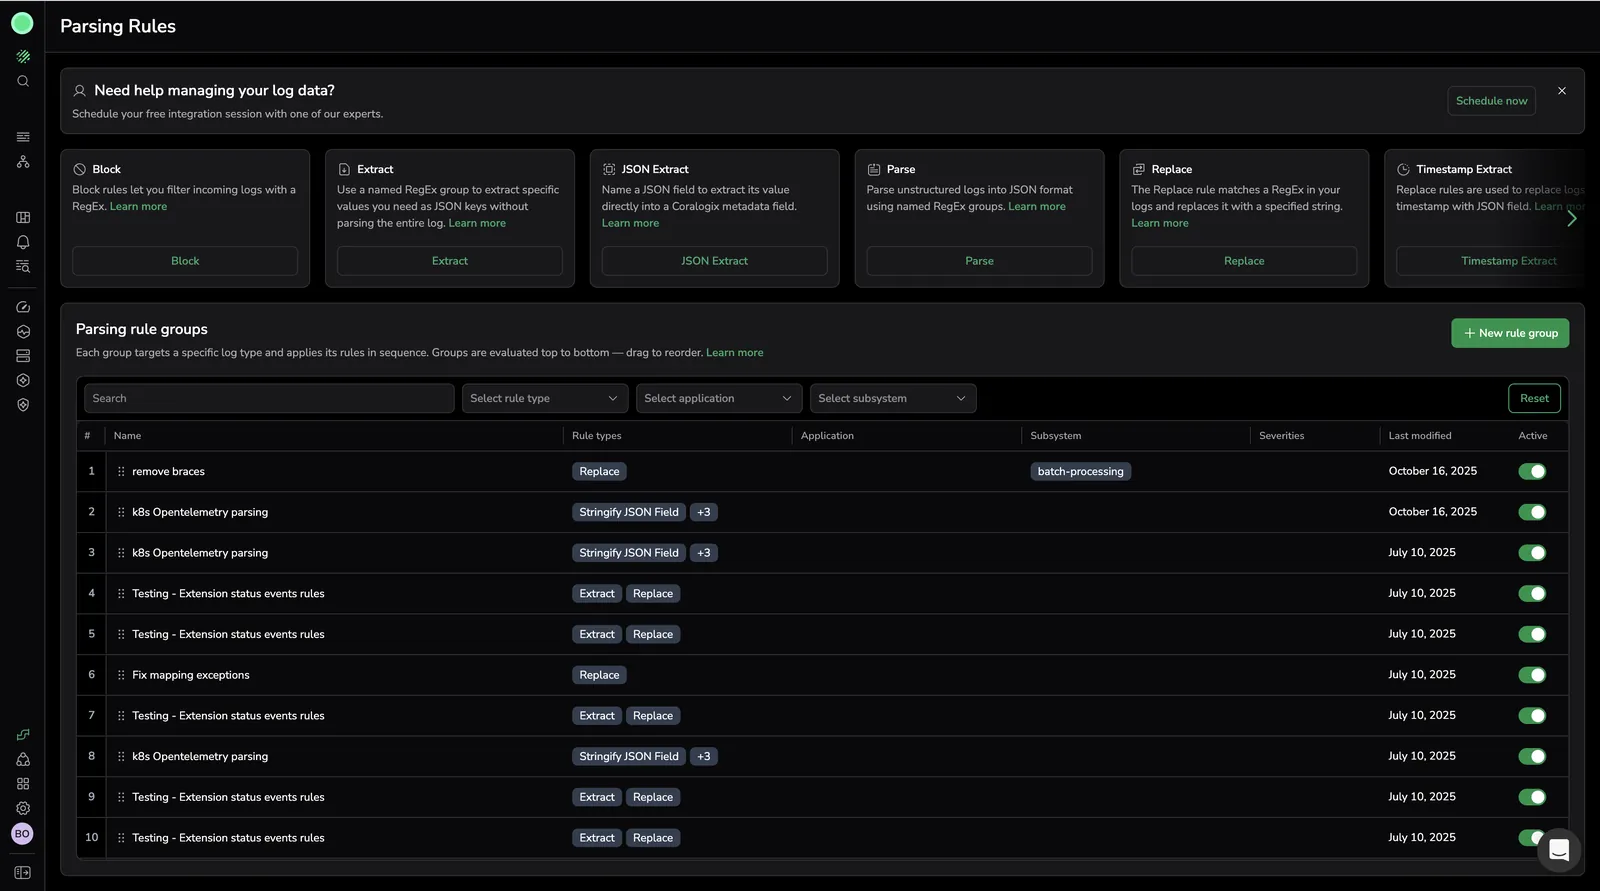This screenshot has width=1600, height=891.
Task: Click the Replace rule card button
Action: pos(1244,261)
